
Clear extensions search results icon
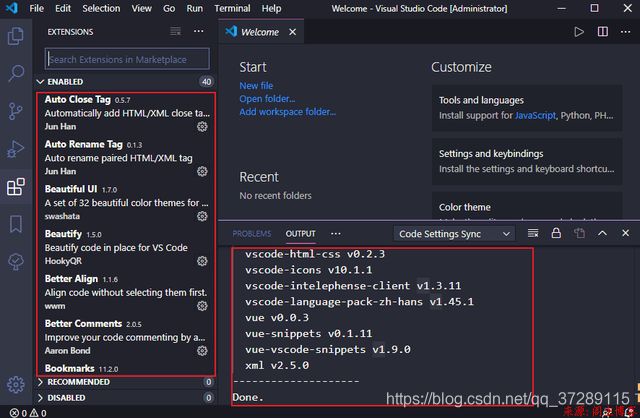point(176,31)
